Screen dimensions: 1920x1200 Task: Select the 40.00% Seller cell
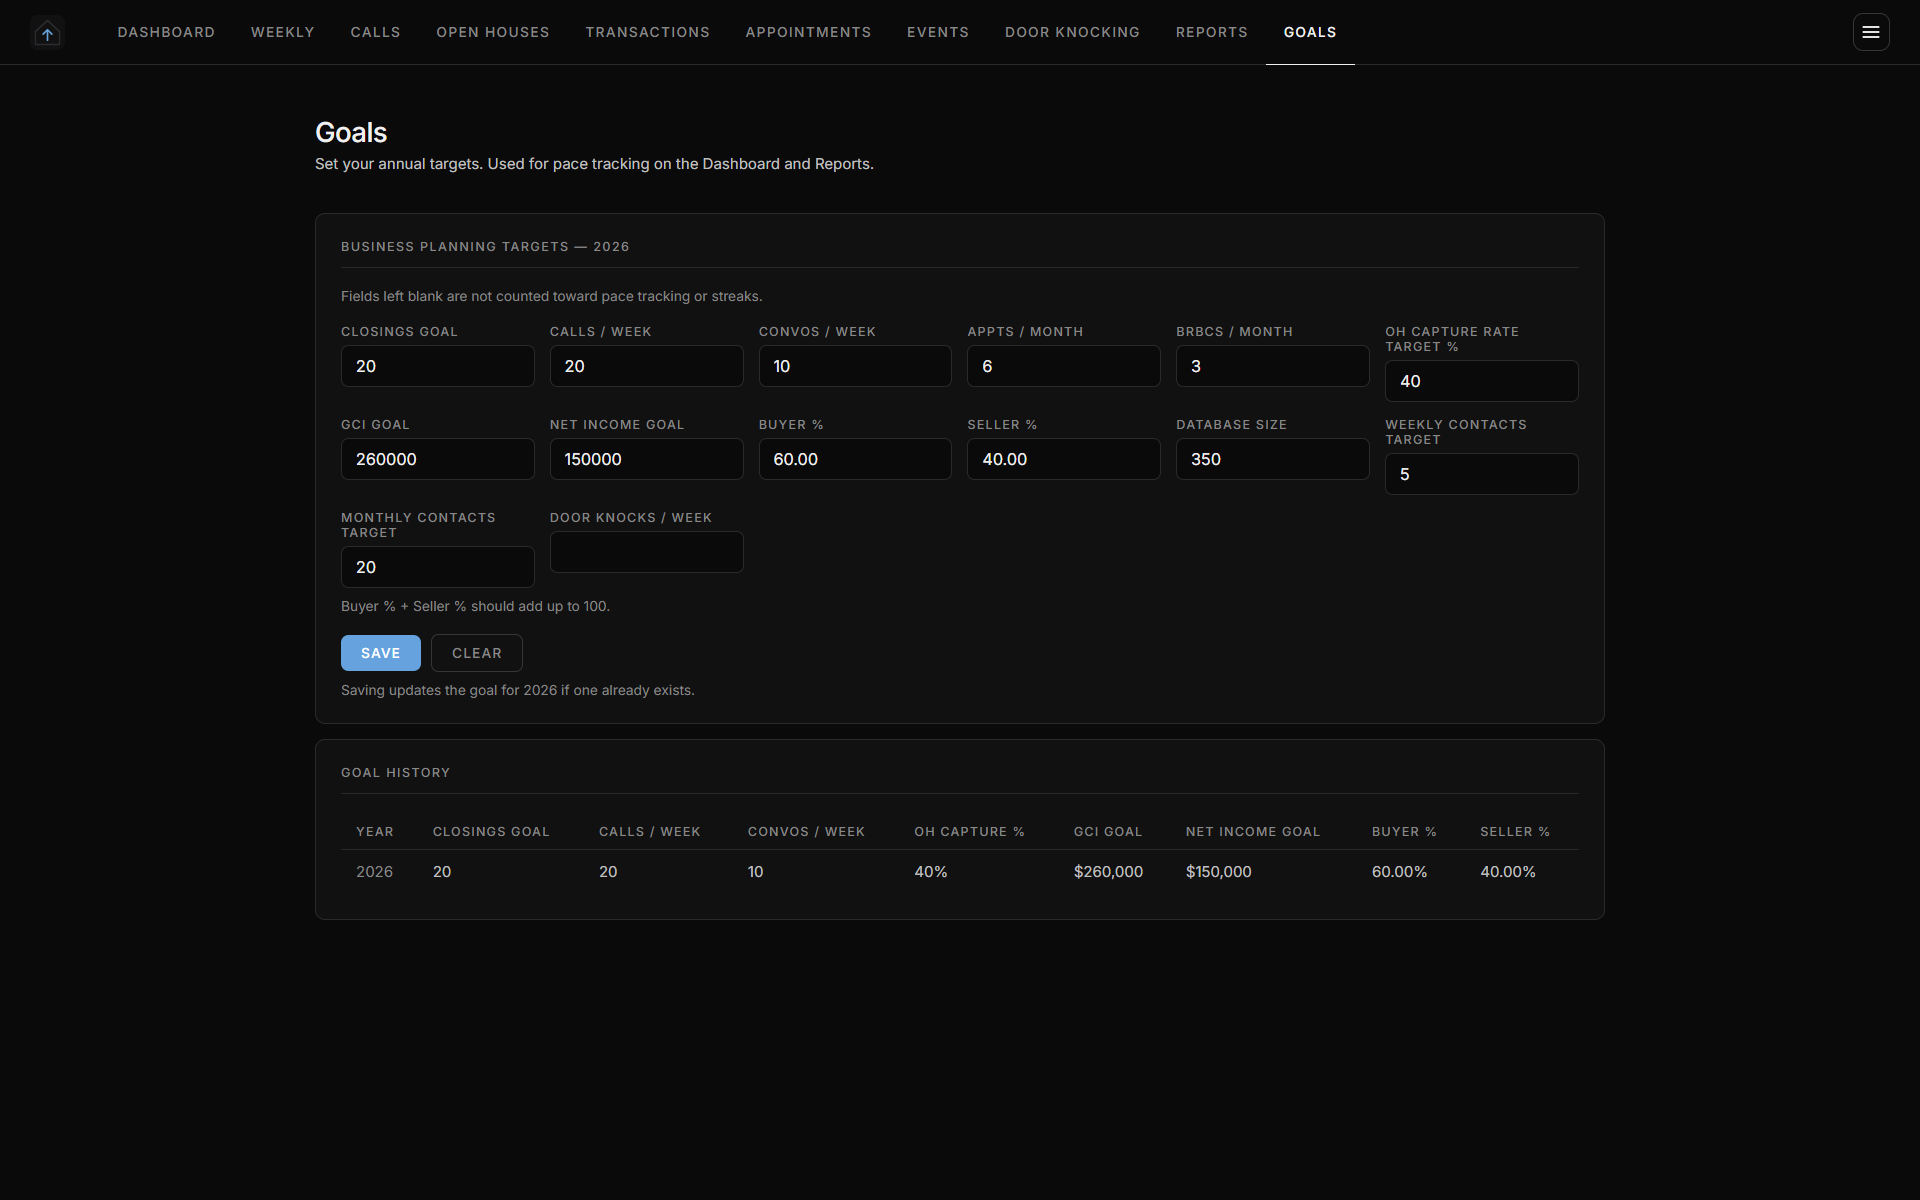point(1507,872)
